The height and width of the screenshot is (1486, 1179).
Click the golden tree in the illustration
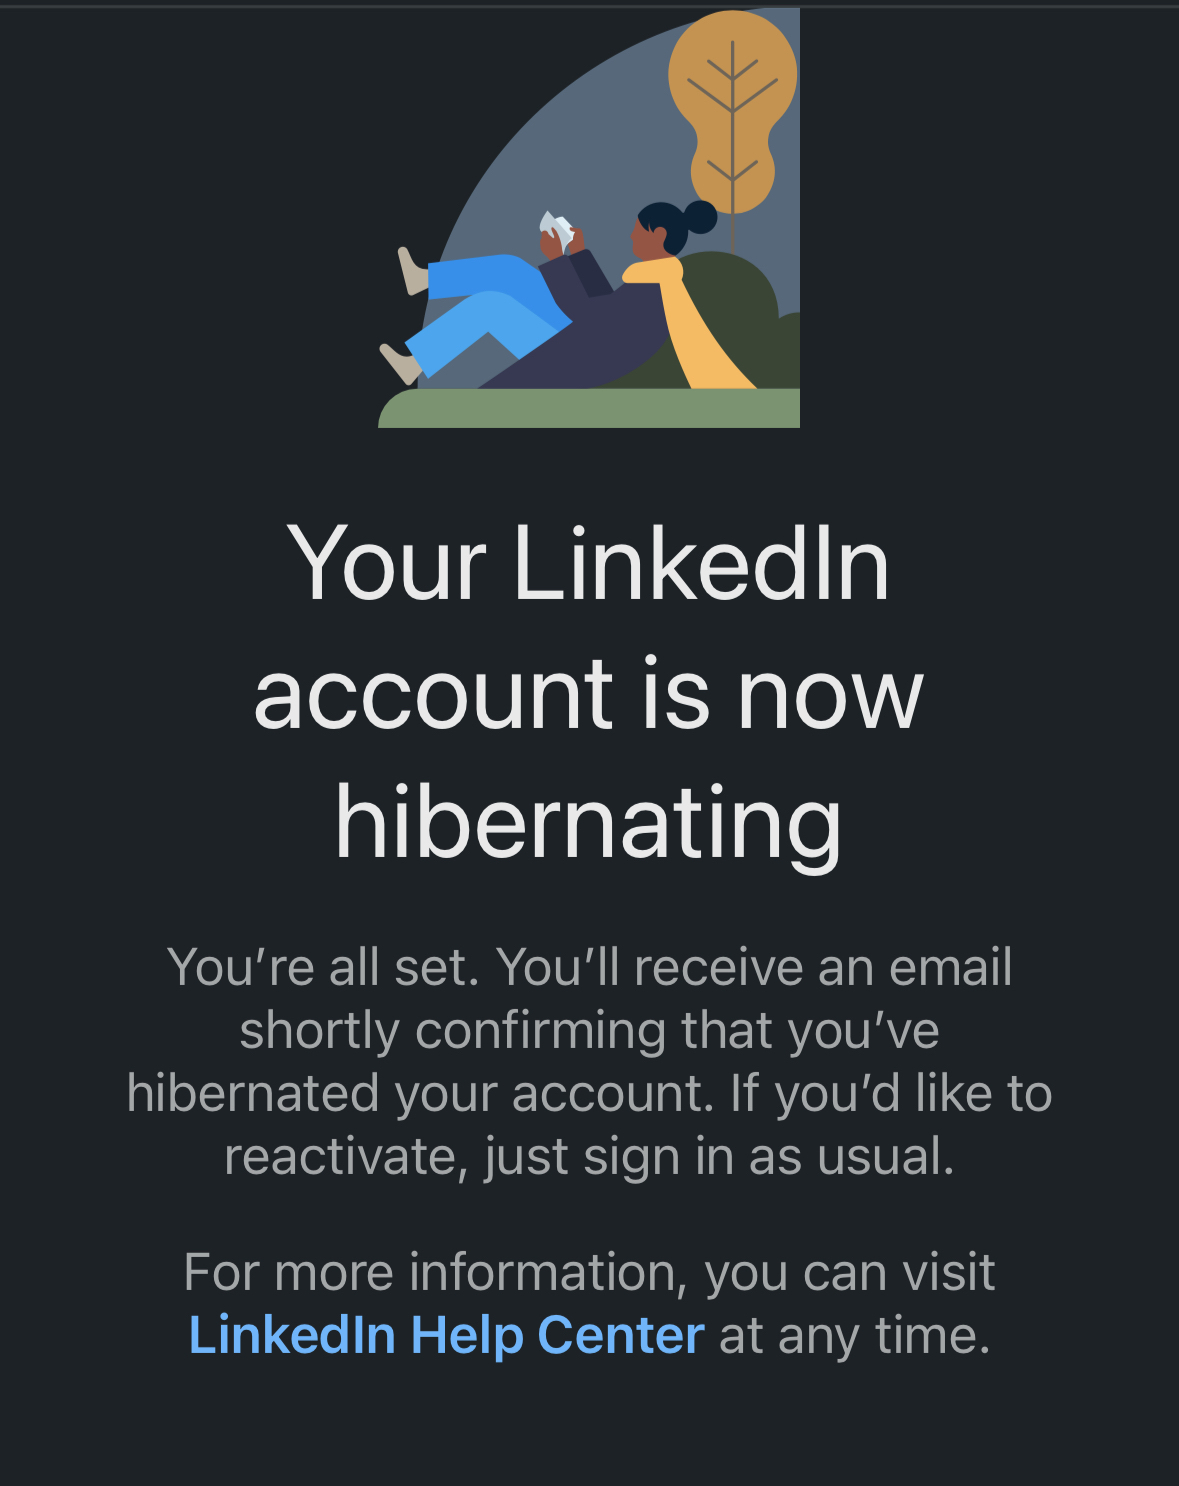[x=733, y=110]
